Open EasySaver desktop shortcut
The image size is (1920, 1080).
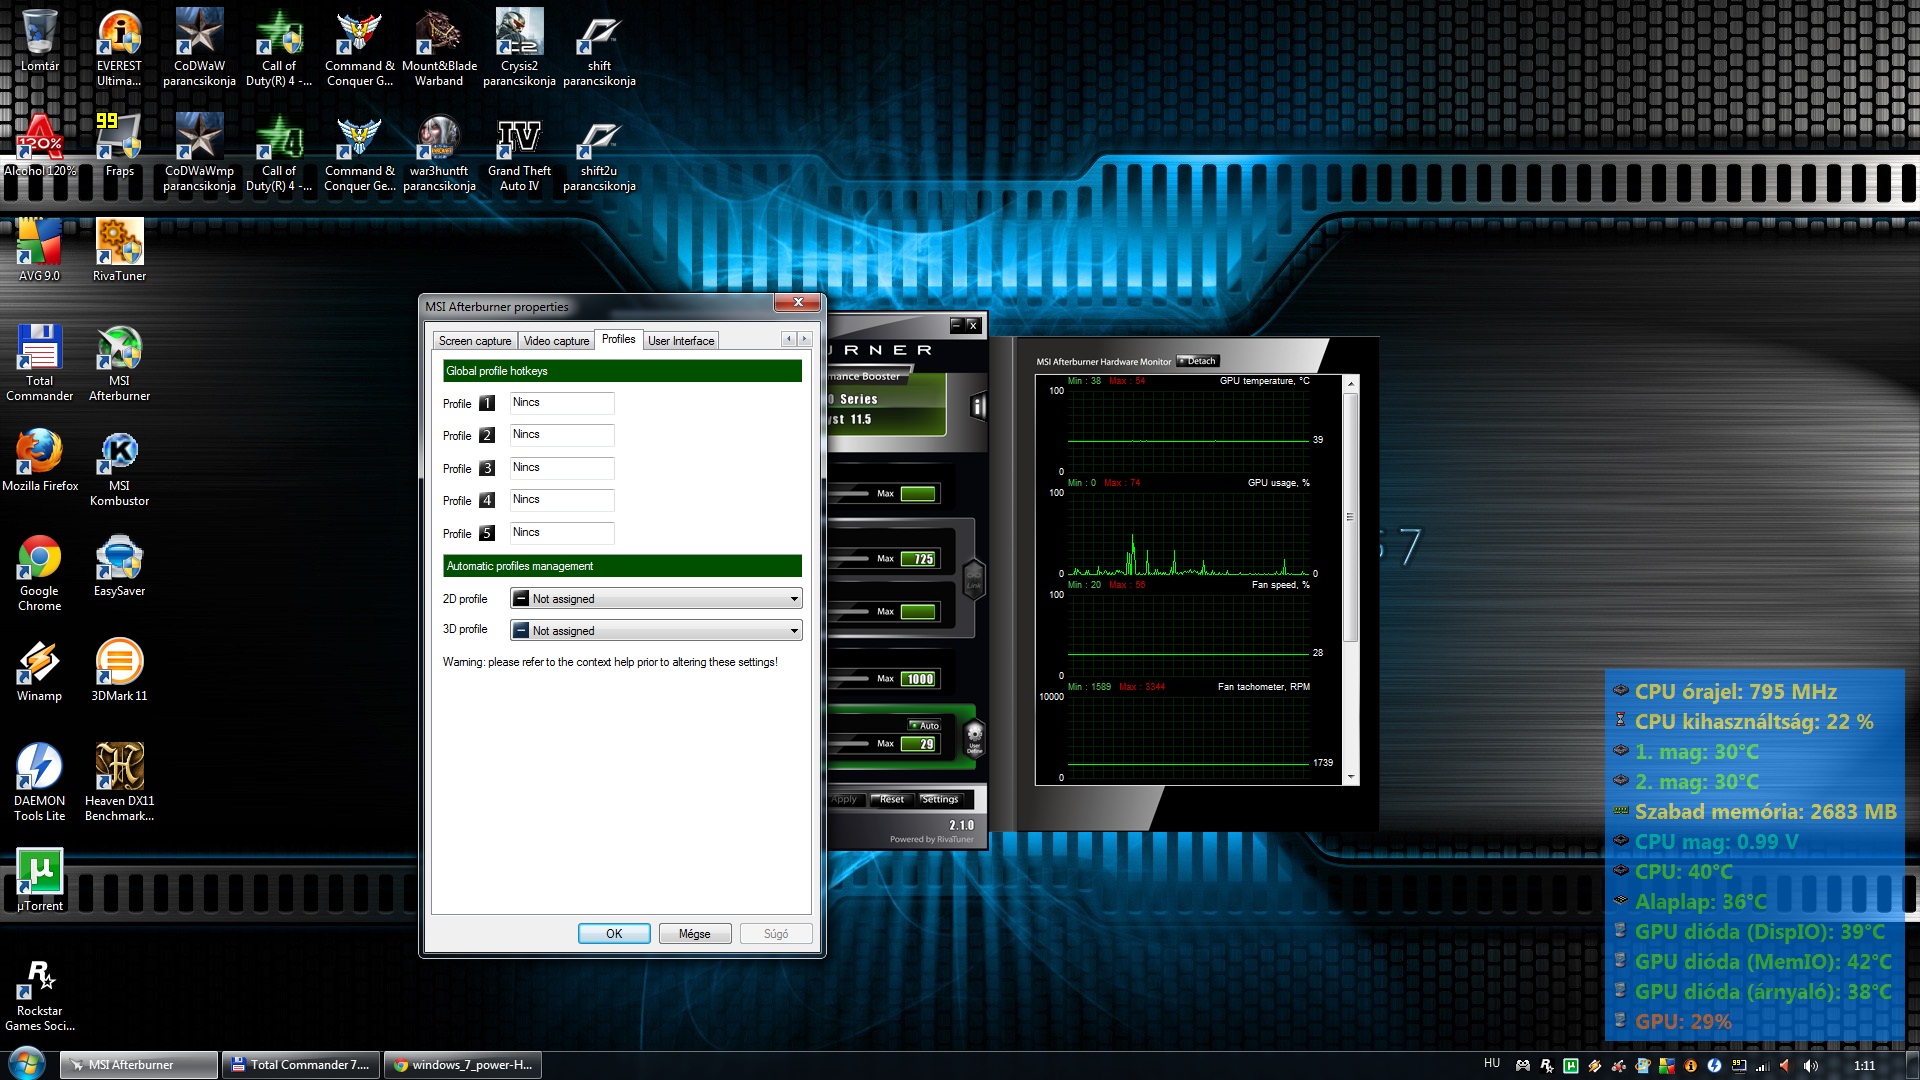tap(119, 565)
